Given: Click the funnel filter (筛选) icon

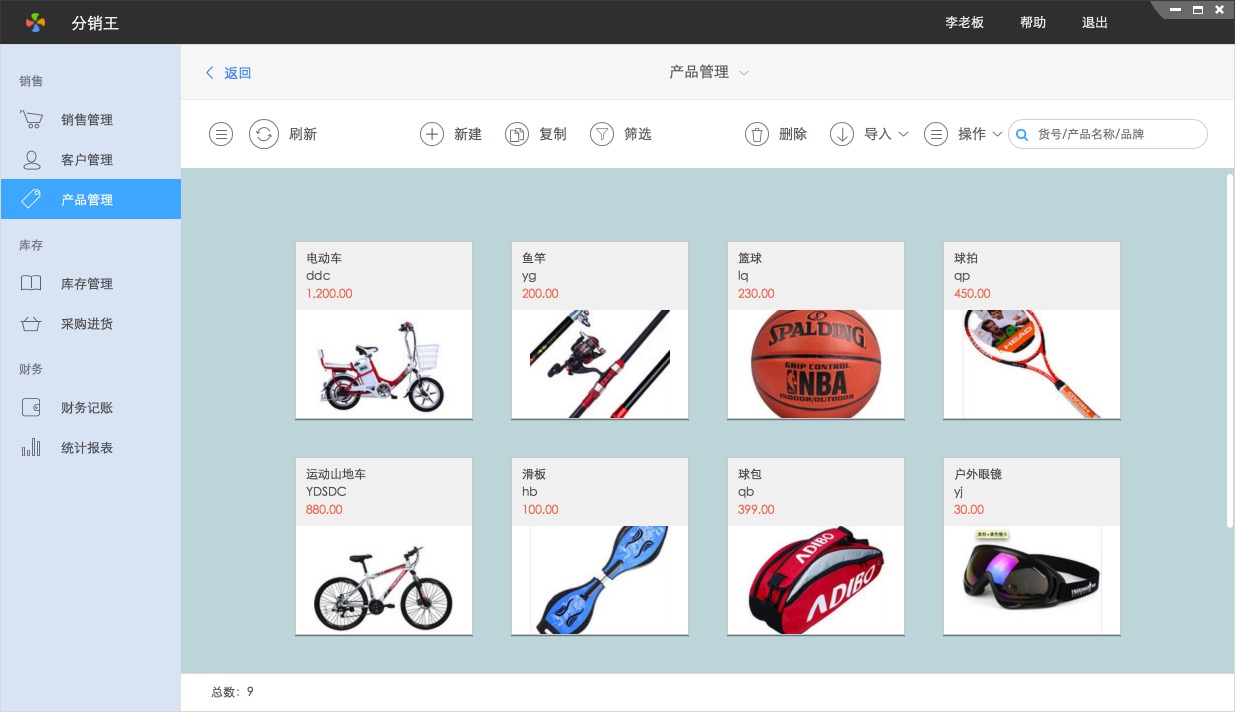Looking at the screenshot, I should [x=602, y=134].
